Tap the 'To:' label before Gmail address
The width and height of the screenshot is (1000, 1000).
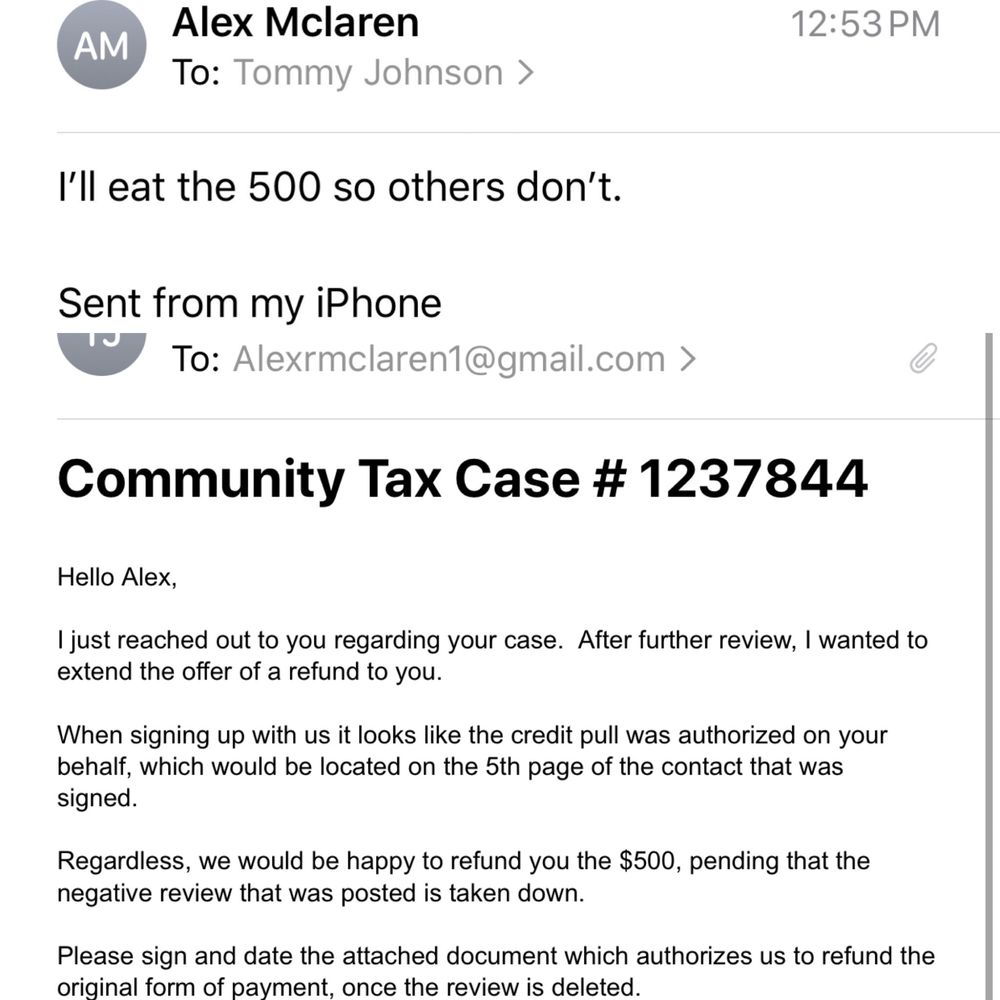tap(196, 359)
